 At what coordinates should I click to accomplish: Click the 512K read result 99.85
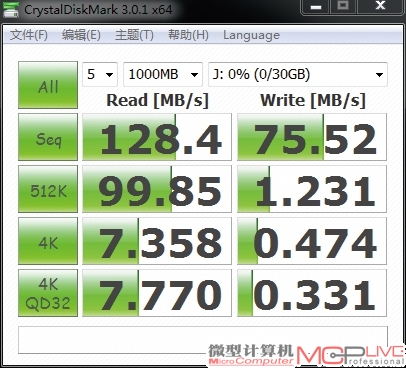point(157,189)
